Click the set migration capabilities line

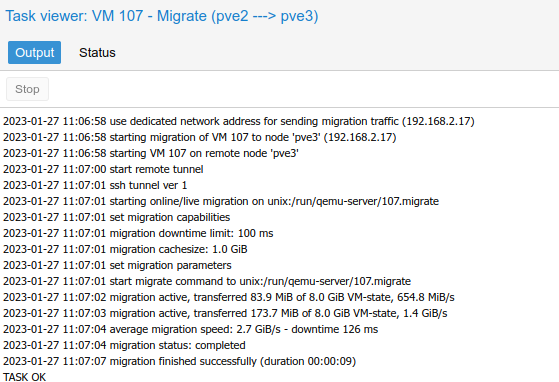pyautogui.click(x=117, y=217)
